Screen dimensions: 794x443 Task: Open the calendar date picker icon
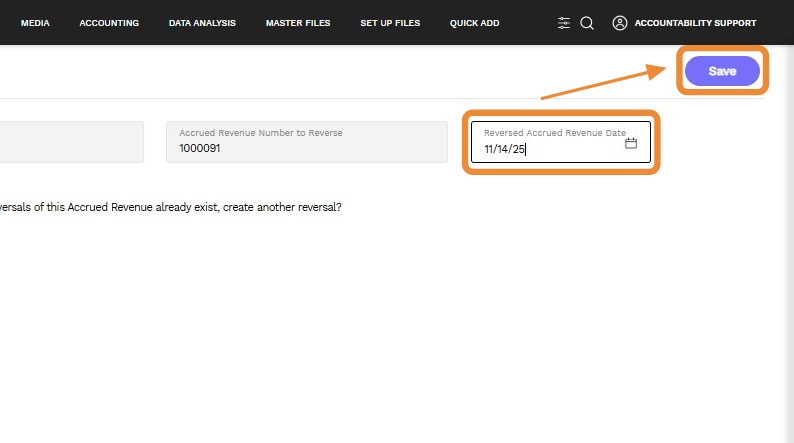pos(630,143)
